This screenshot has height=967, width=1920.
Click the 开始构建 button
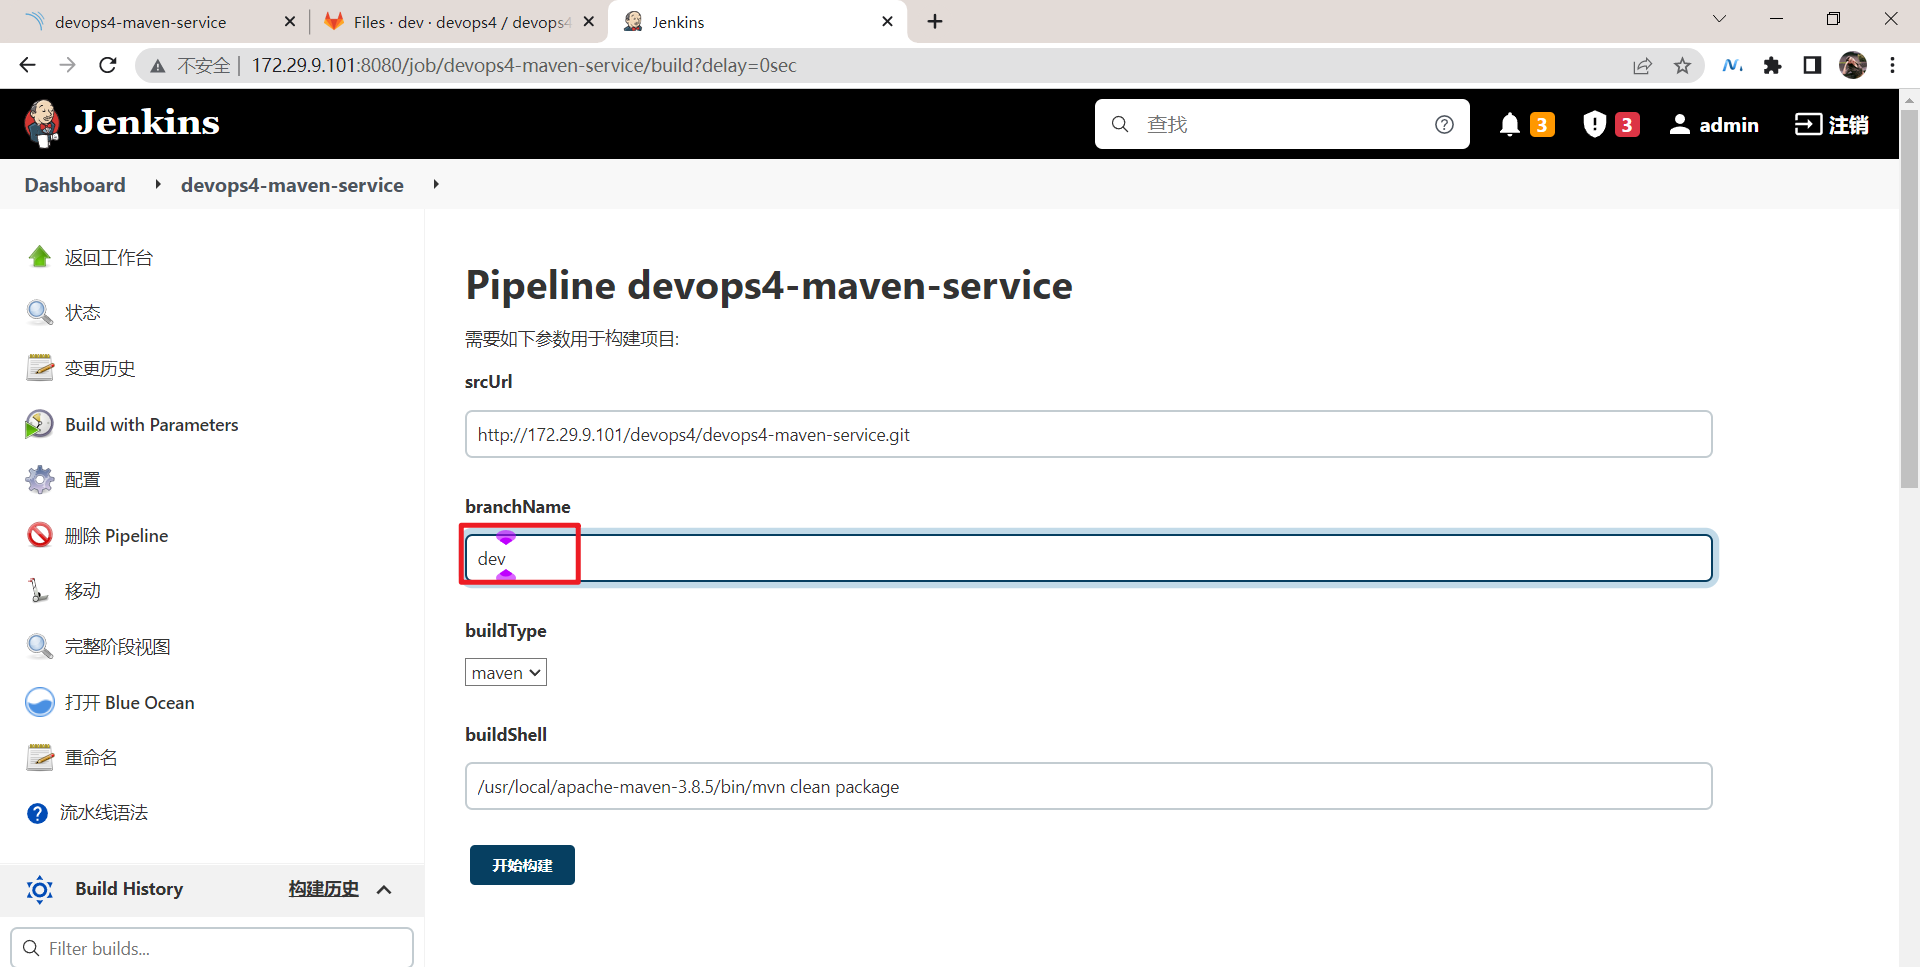(x=522, y=865)
